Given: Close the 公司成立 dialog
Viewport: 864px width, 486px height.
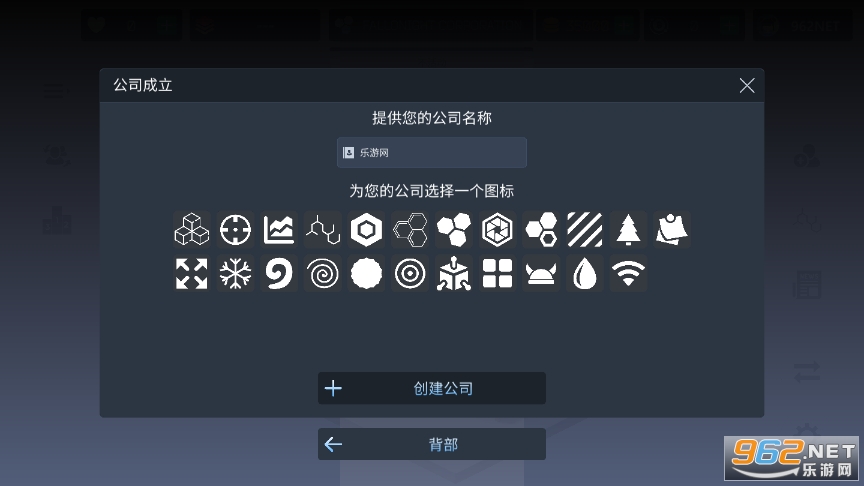Looking at the screenshot, I should click(747, 85).
